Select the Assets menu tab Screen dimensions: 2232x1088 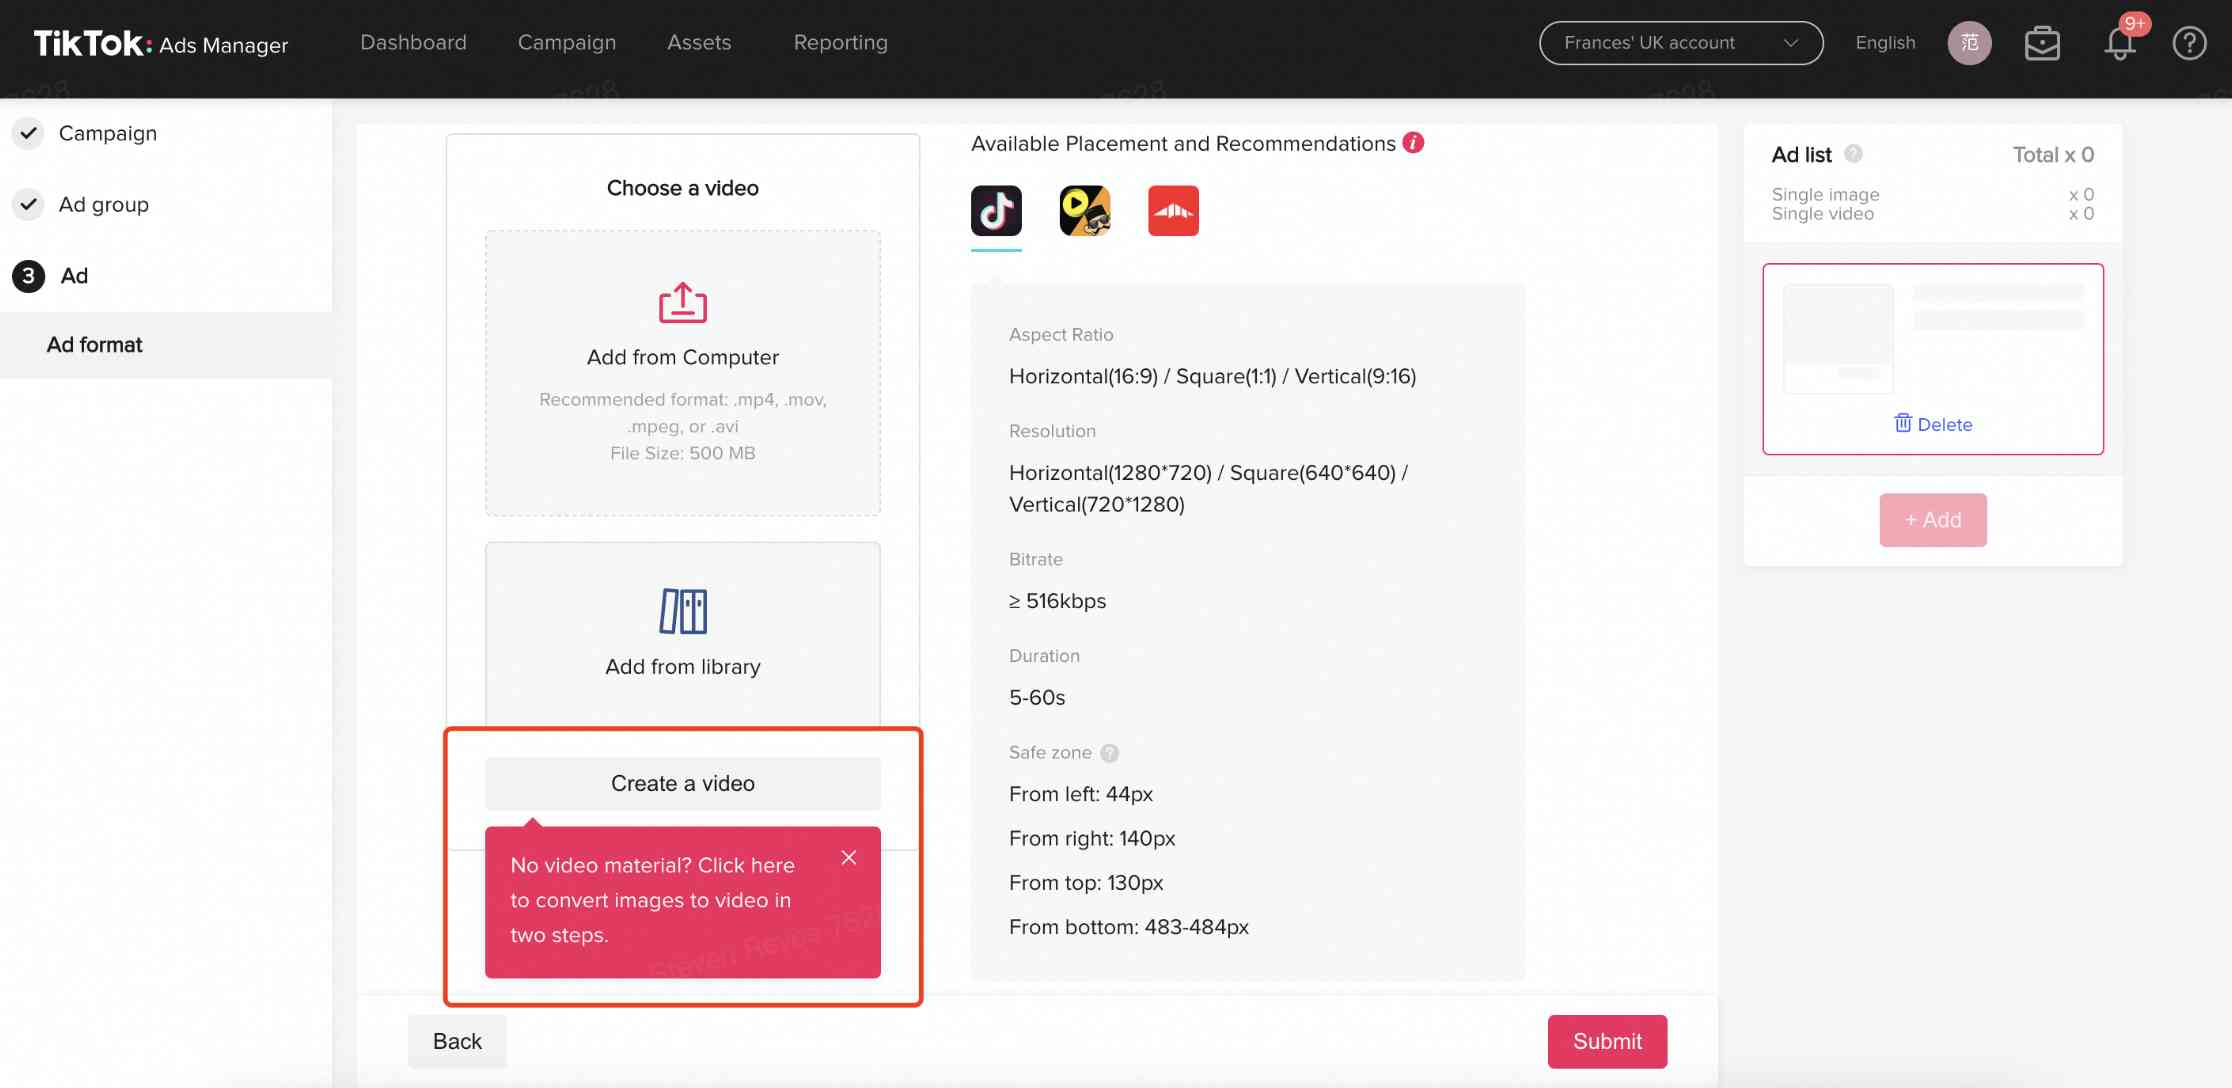click(699, 41)
